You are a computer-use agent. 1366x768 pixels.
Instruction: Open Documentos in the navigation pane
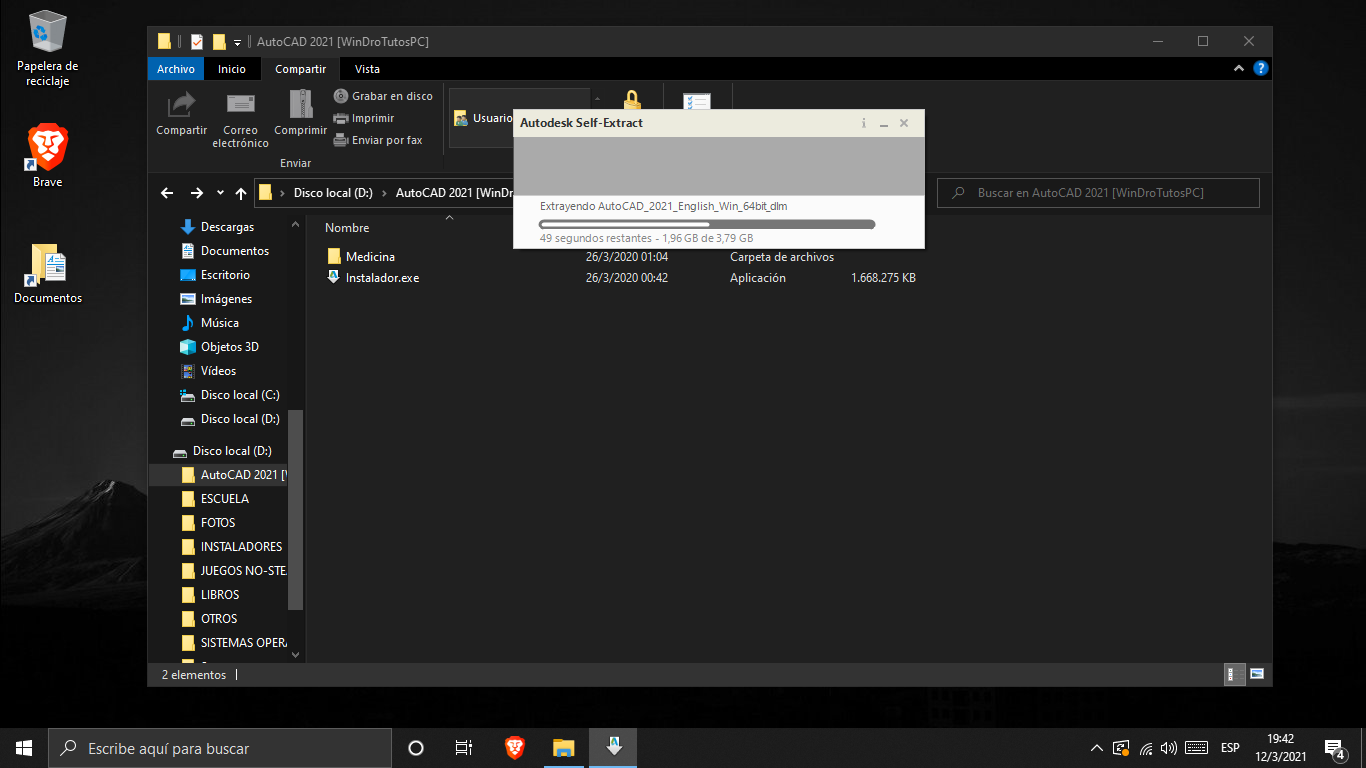pos(234,251)
